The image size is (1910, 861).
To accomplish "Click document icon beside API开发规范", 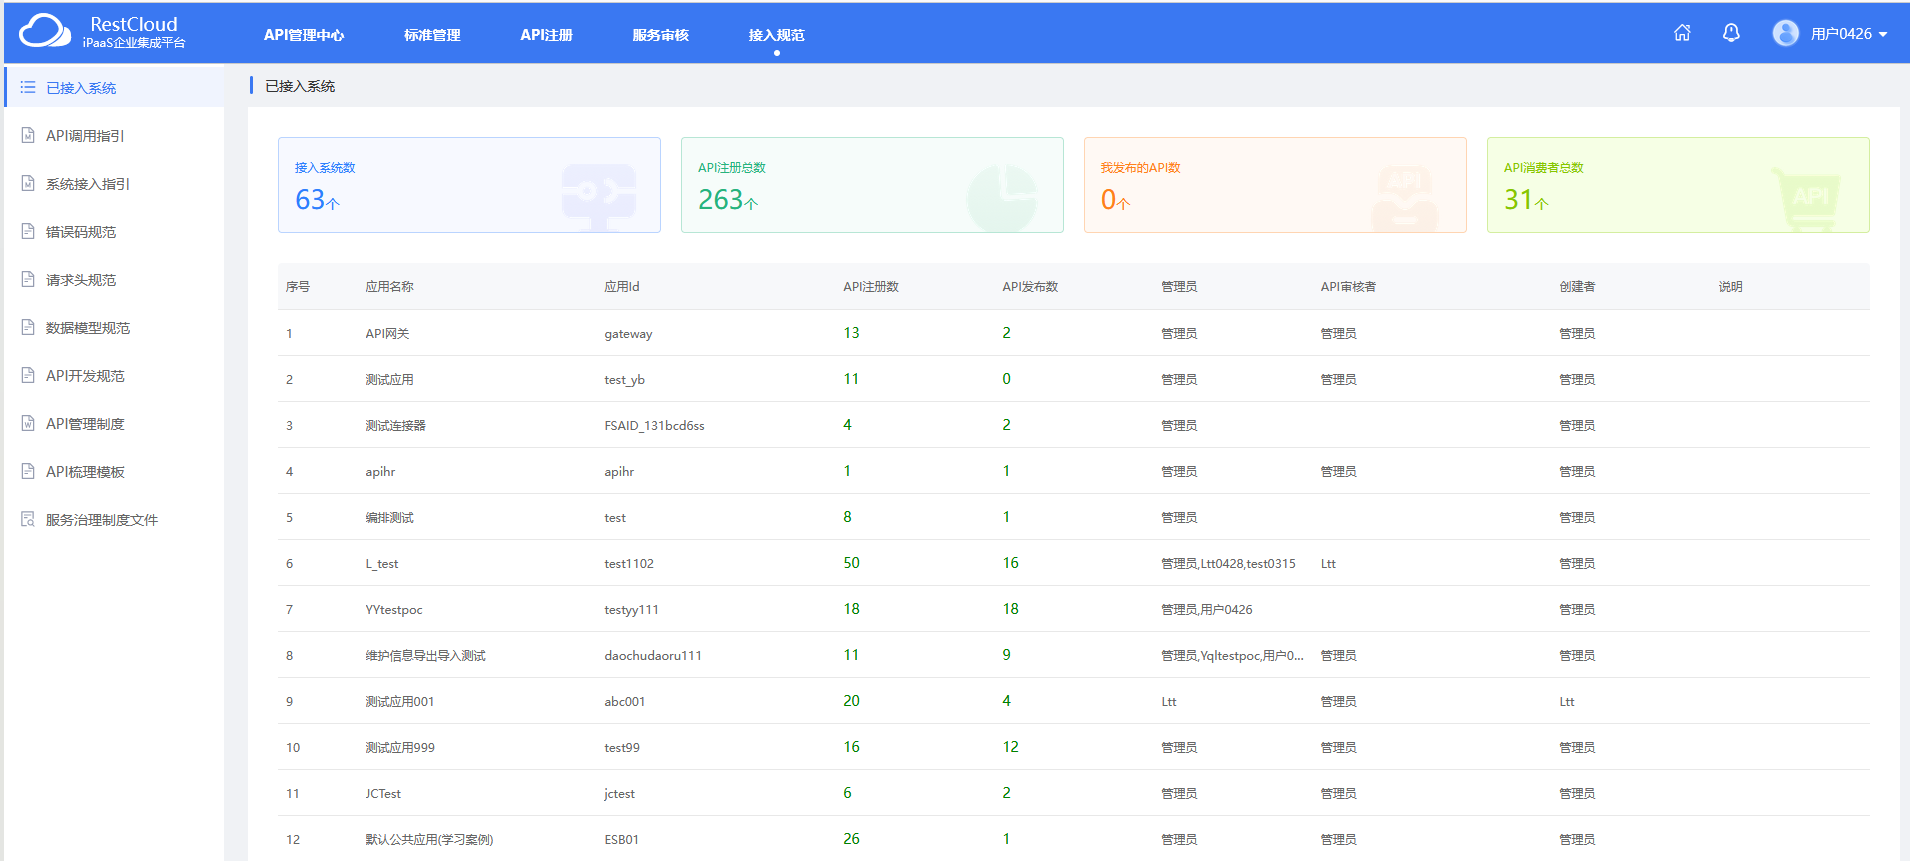I will click(28, 375).
